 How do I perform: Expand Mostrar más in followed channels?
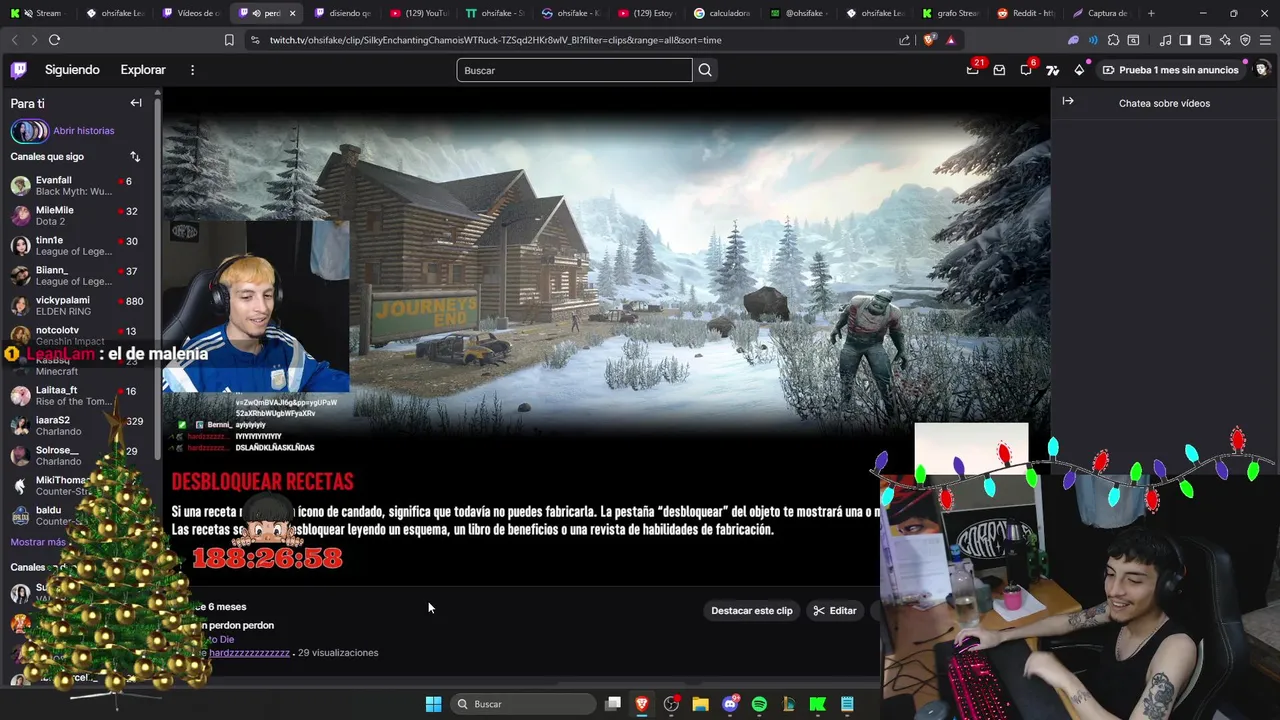(x=38, y=542)
